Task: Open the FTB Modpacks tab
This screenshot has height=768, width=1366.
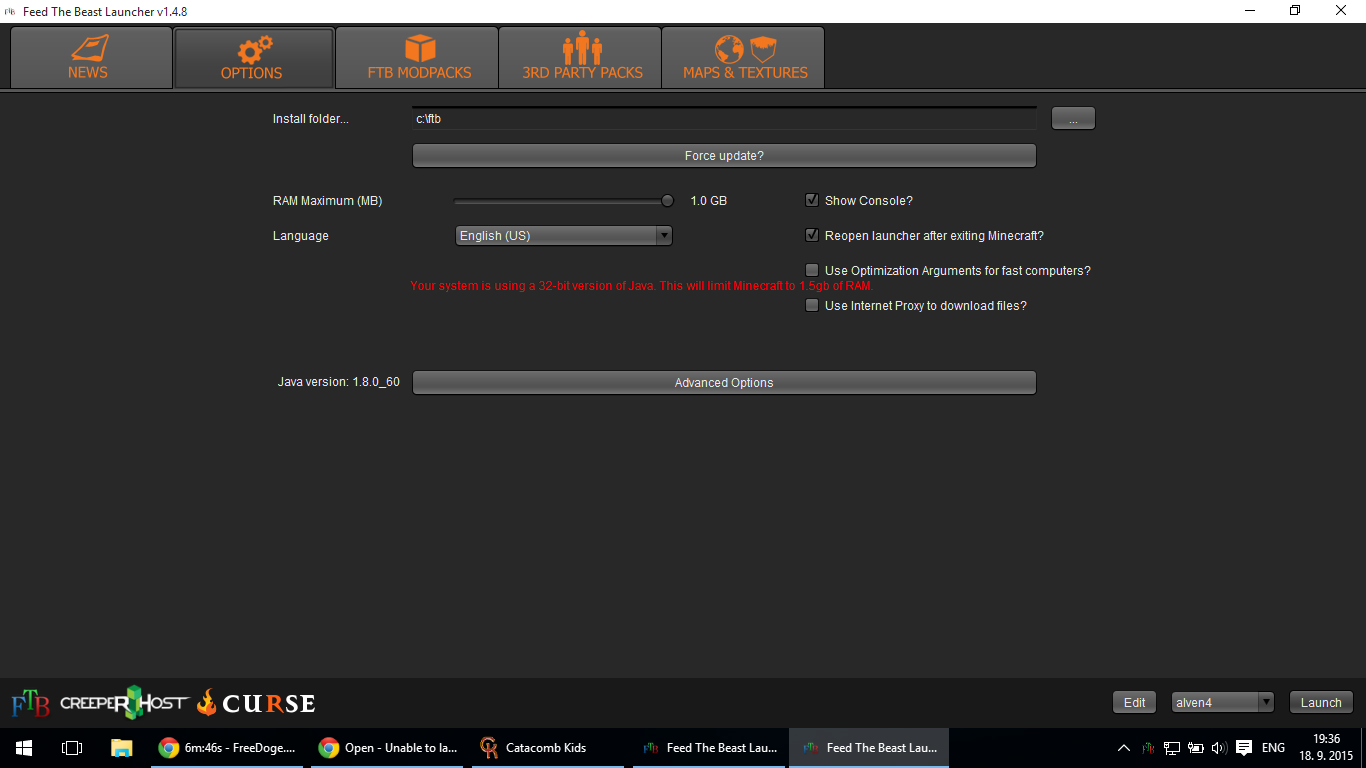Action: point(417,58)
